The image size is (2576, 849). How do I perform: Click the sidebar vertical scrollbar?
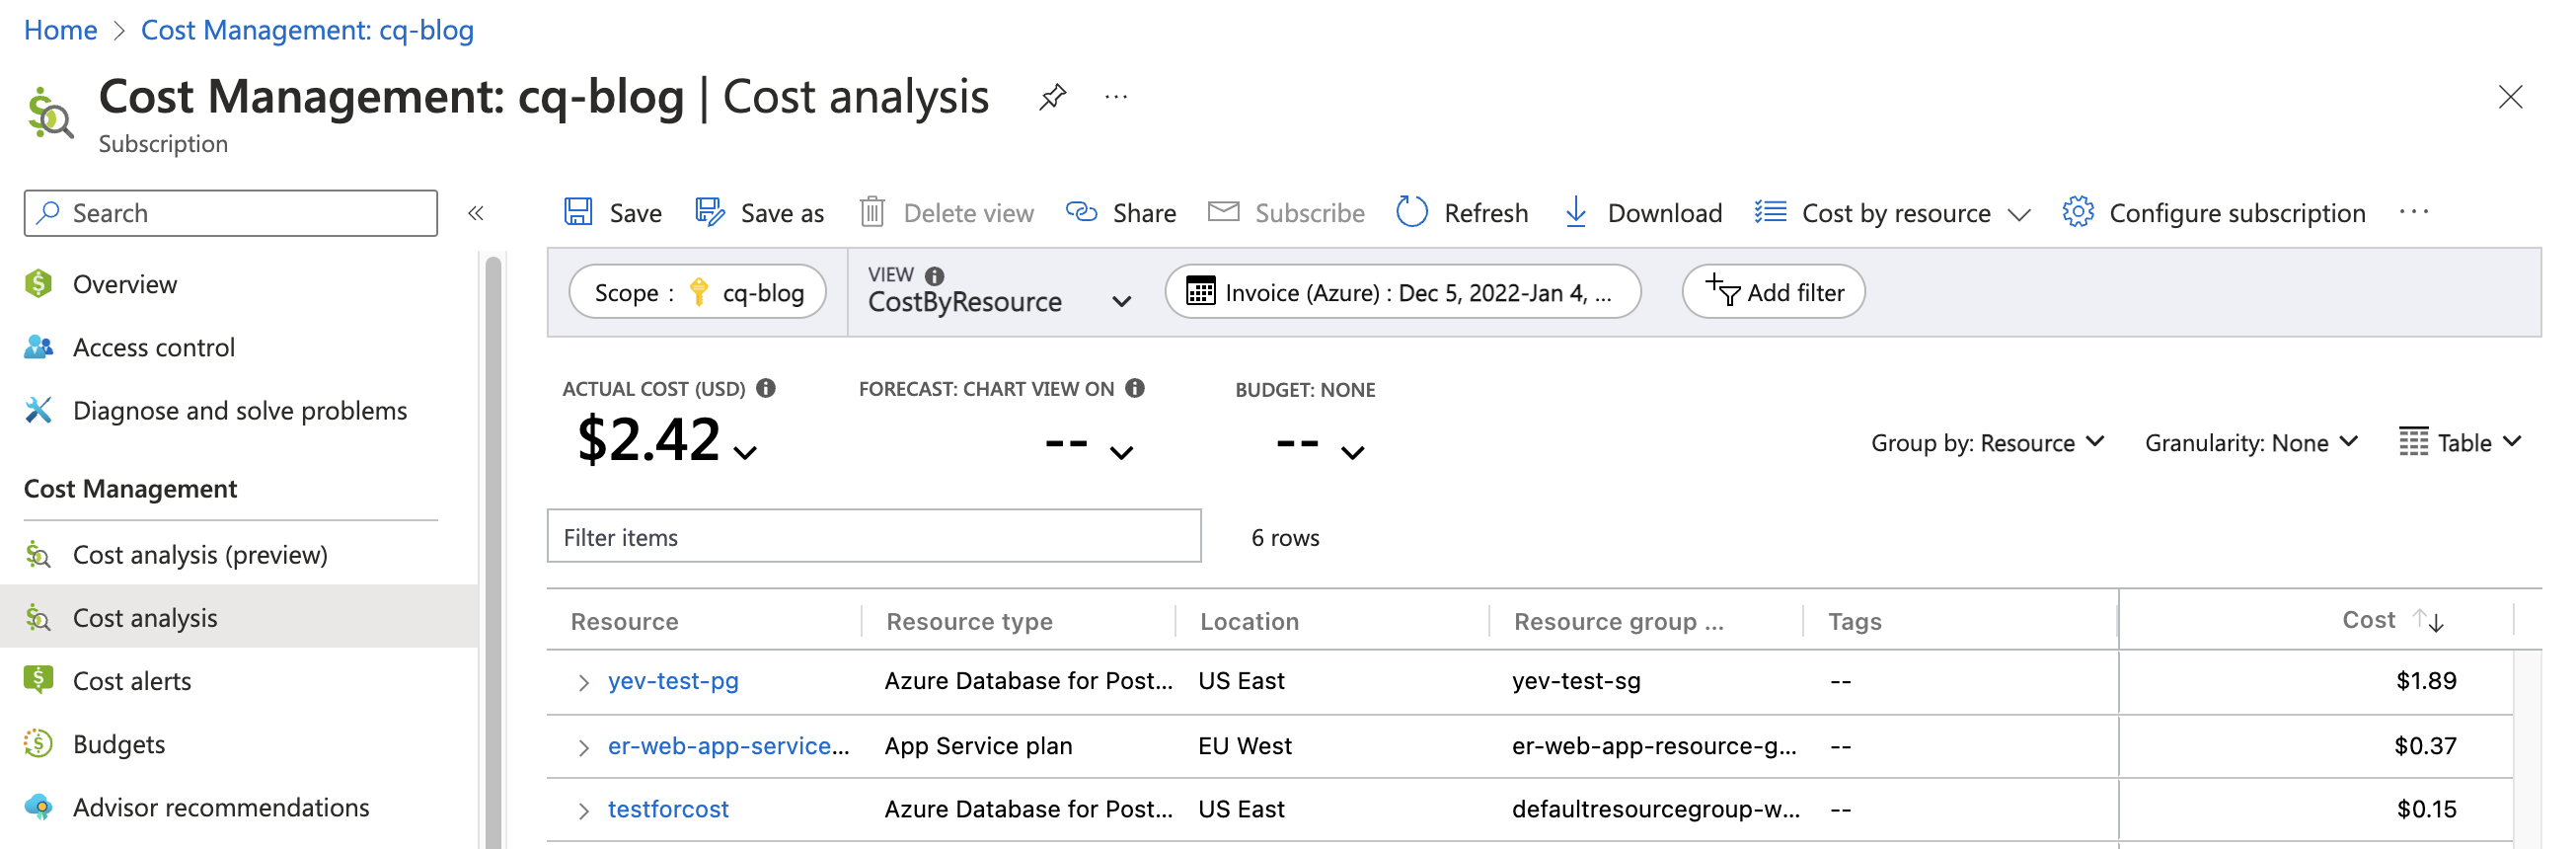(493, 553)
